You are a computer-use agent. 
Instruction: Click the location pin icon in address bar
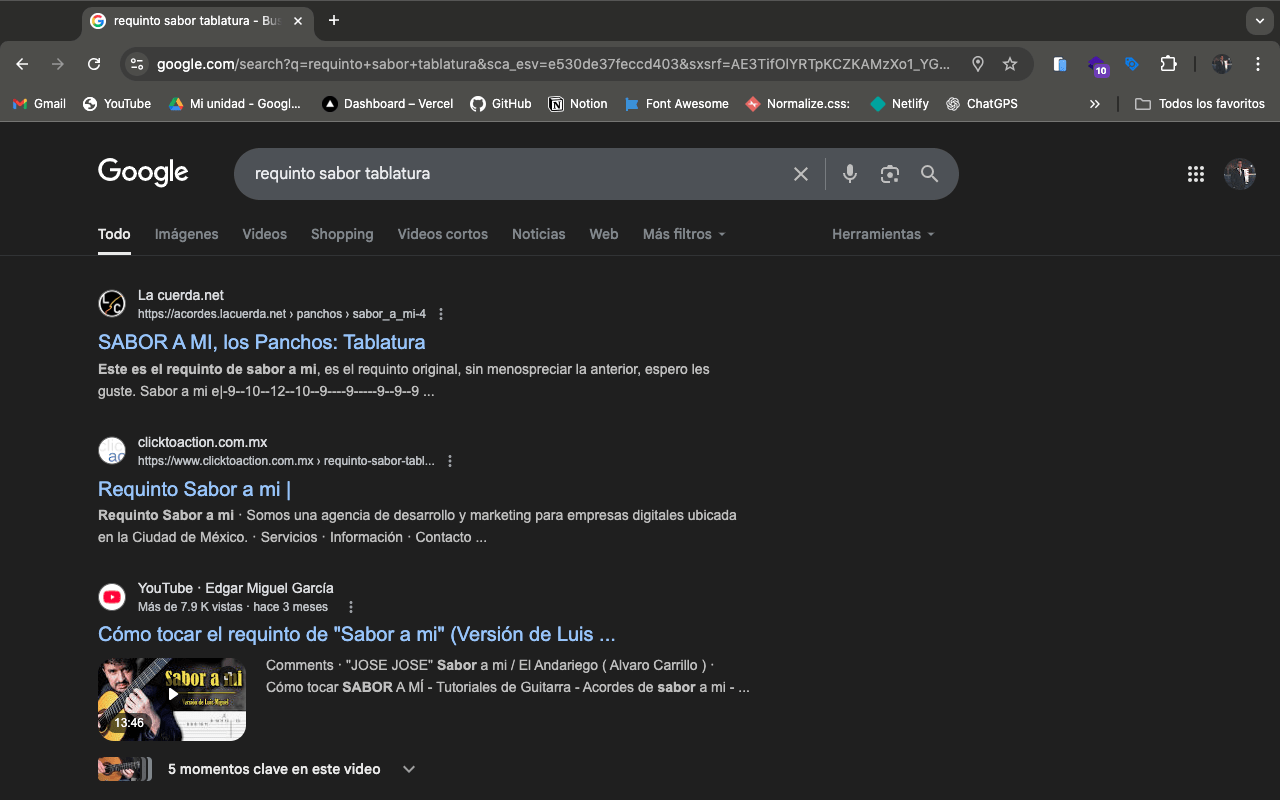coord(978,64)
